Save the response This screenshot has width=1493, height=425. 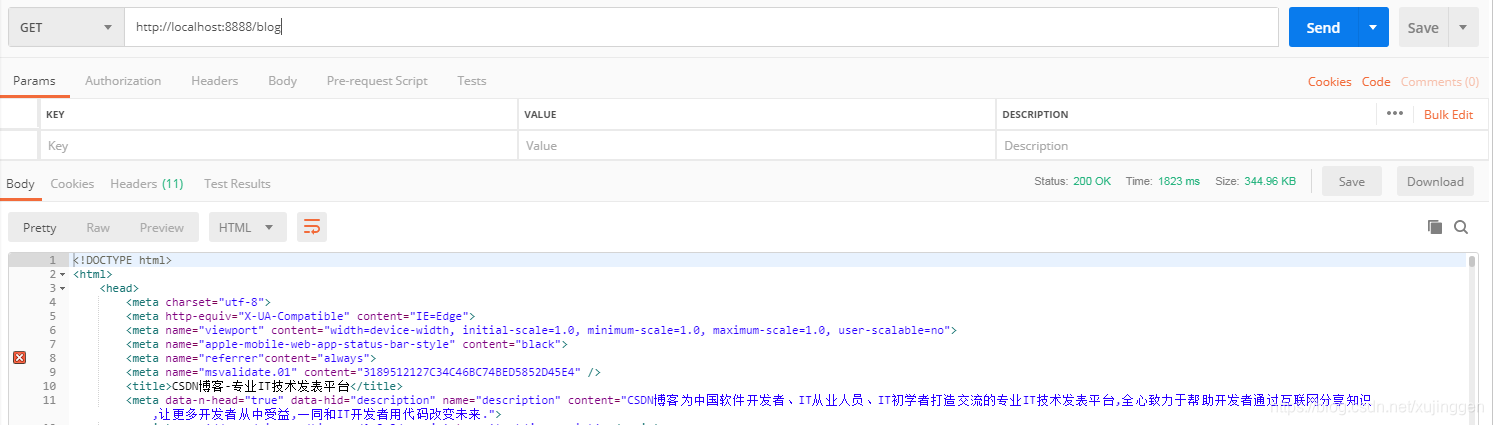(x=1351, y=181)
